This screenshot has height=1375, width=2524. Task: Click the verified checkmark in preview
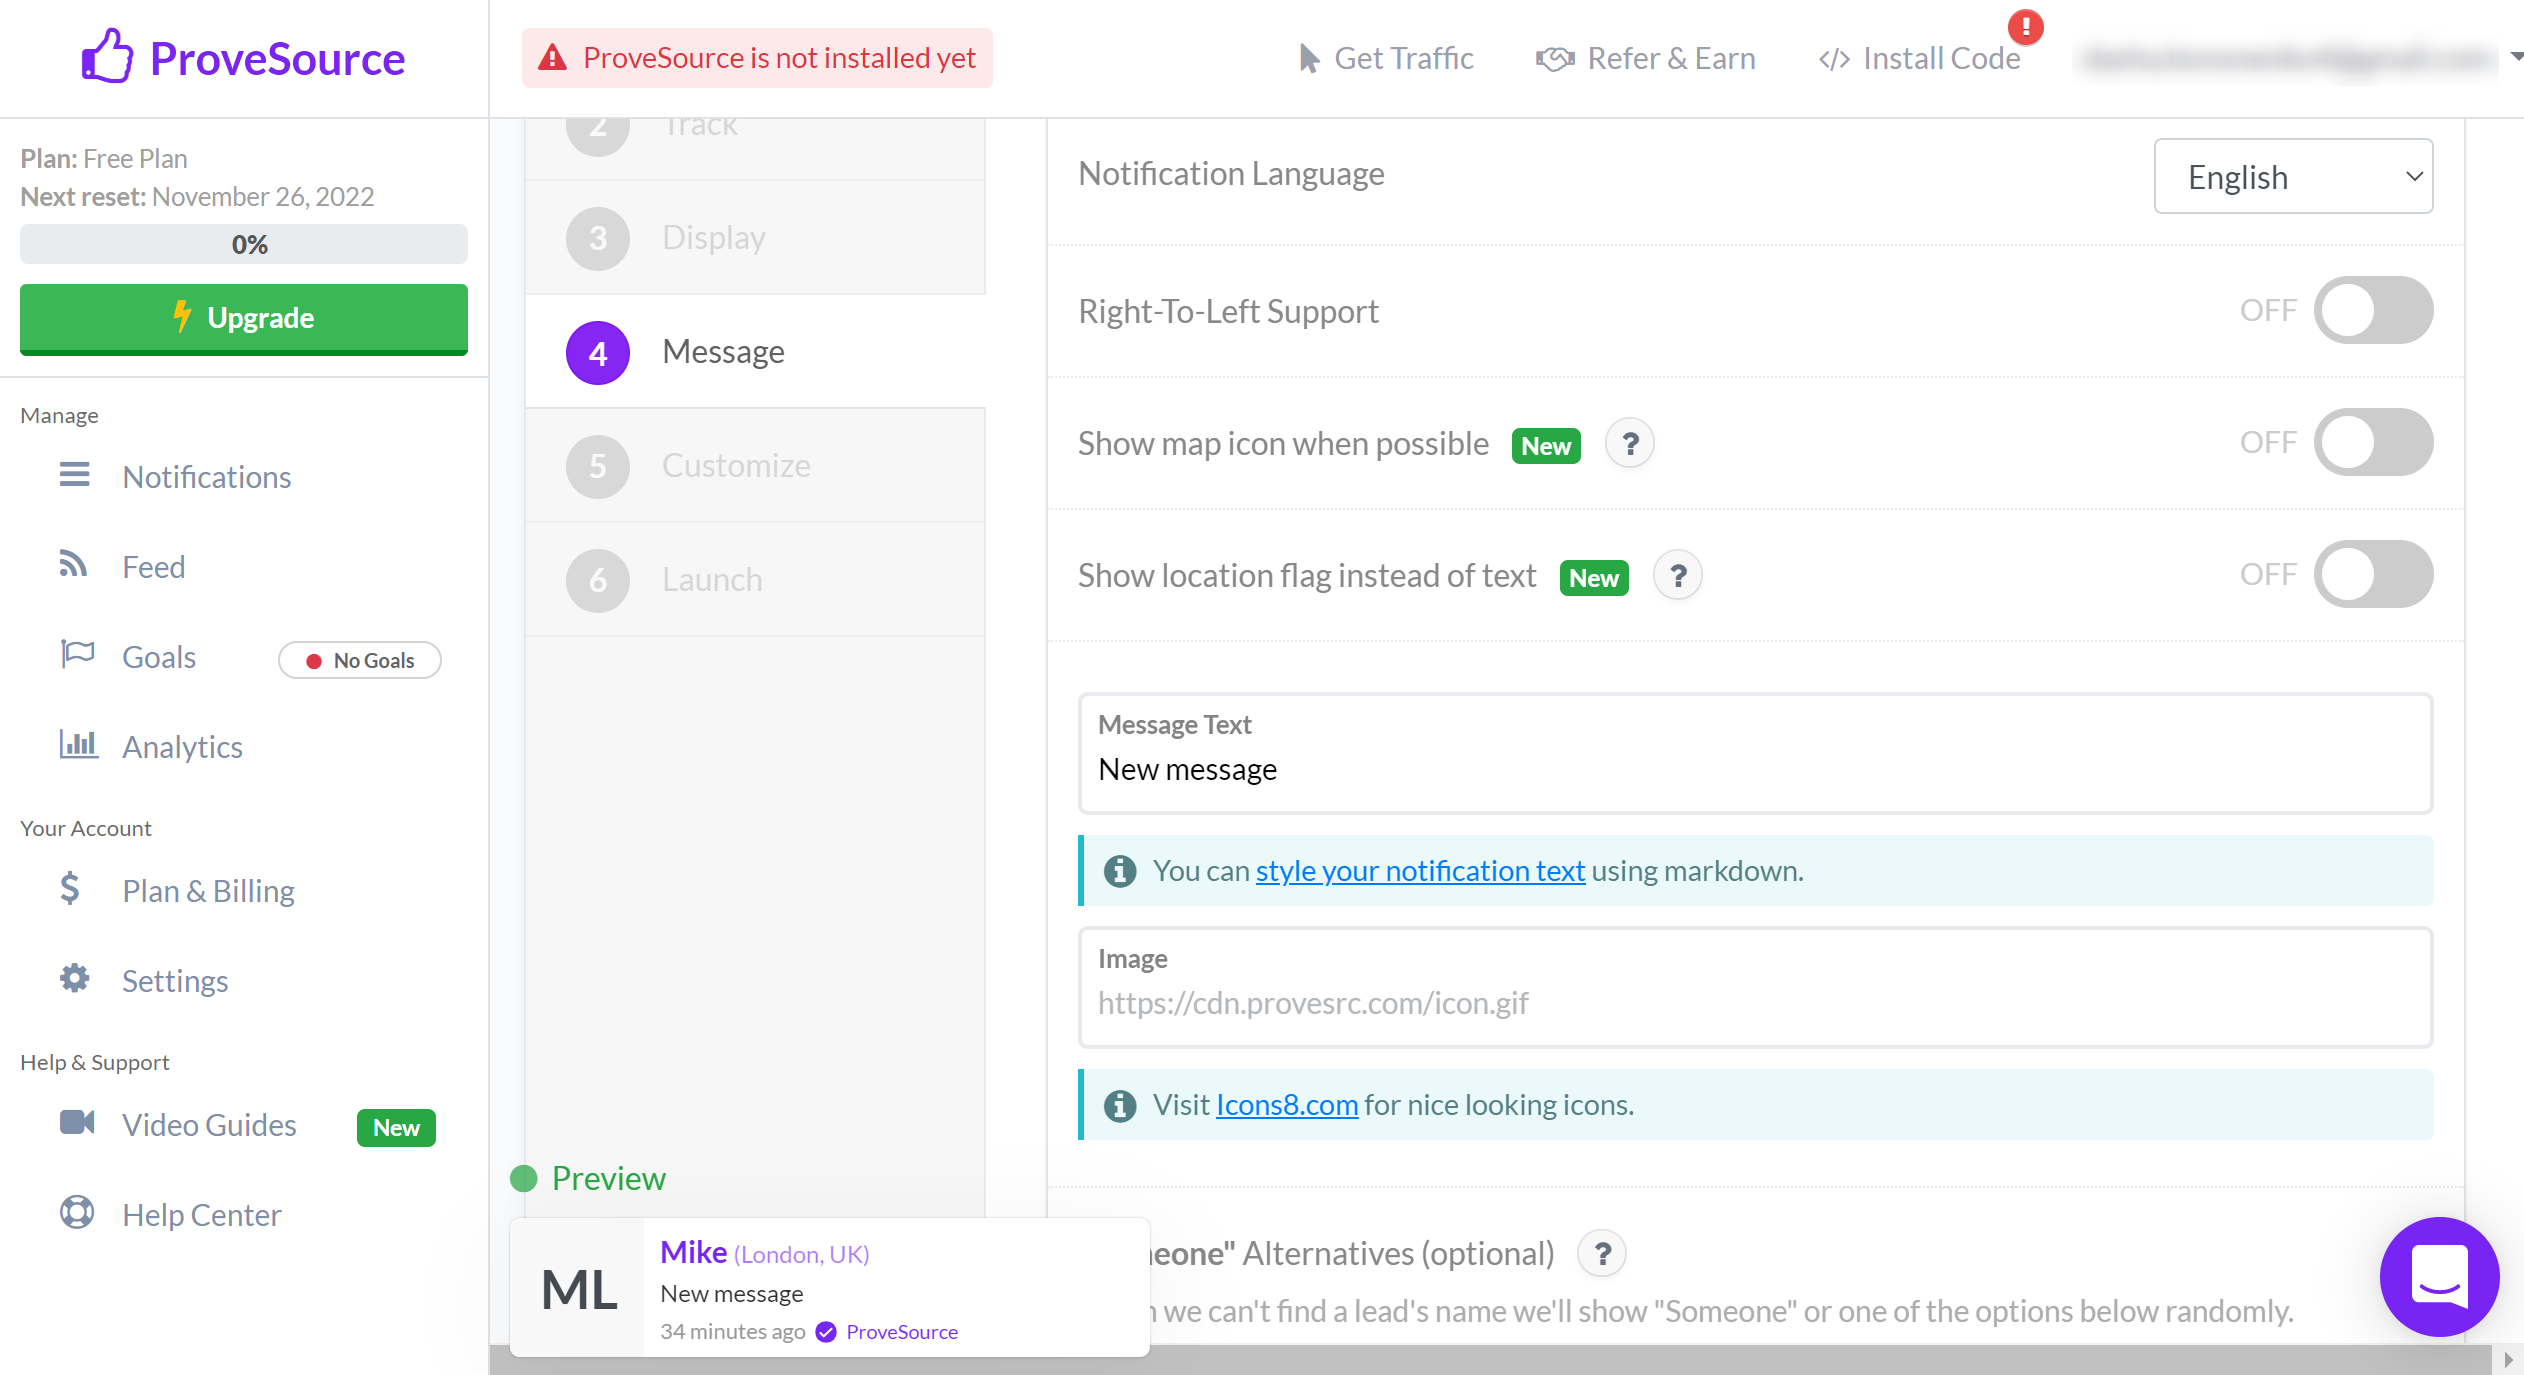pyautogui.click(x=826, y=1332)
